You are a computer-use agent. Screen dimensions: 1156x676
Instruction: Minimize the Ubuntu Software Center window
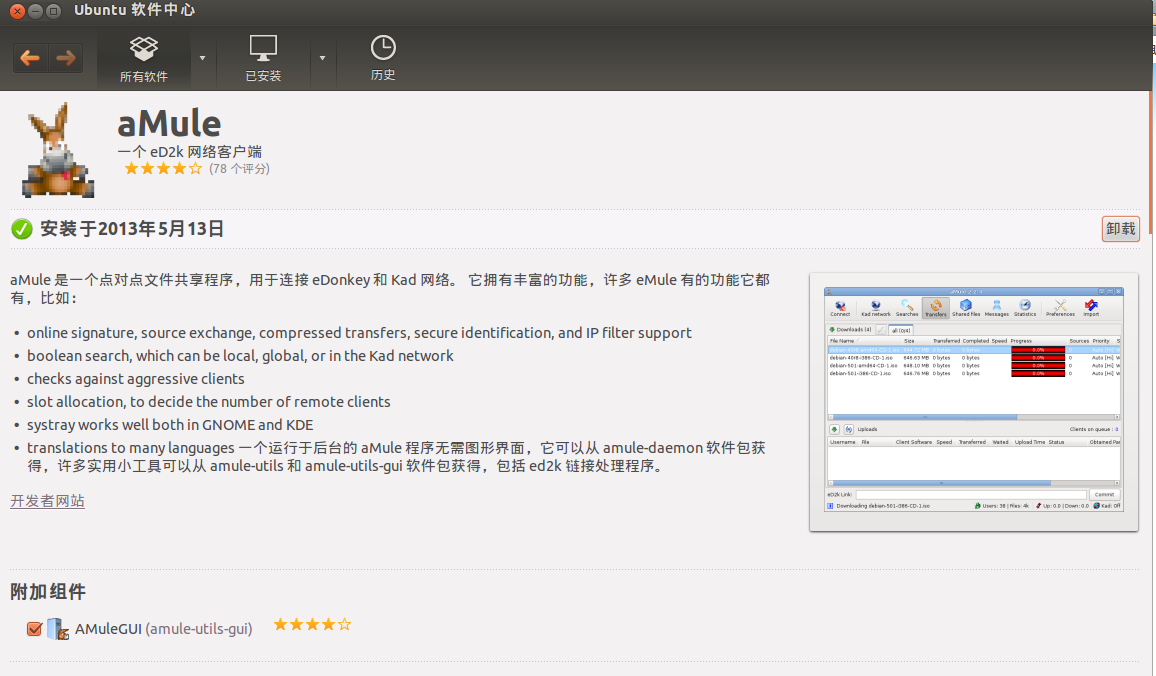[35, 11]
